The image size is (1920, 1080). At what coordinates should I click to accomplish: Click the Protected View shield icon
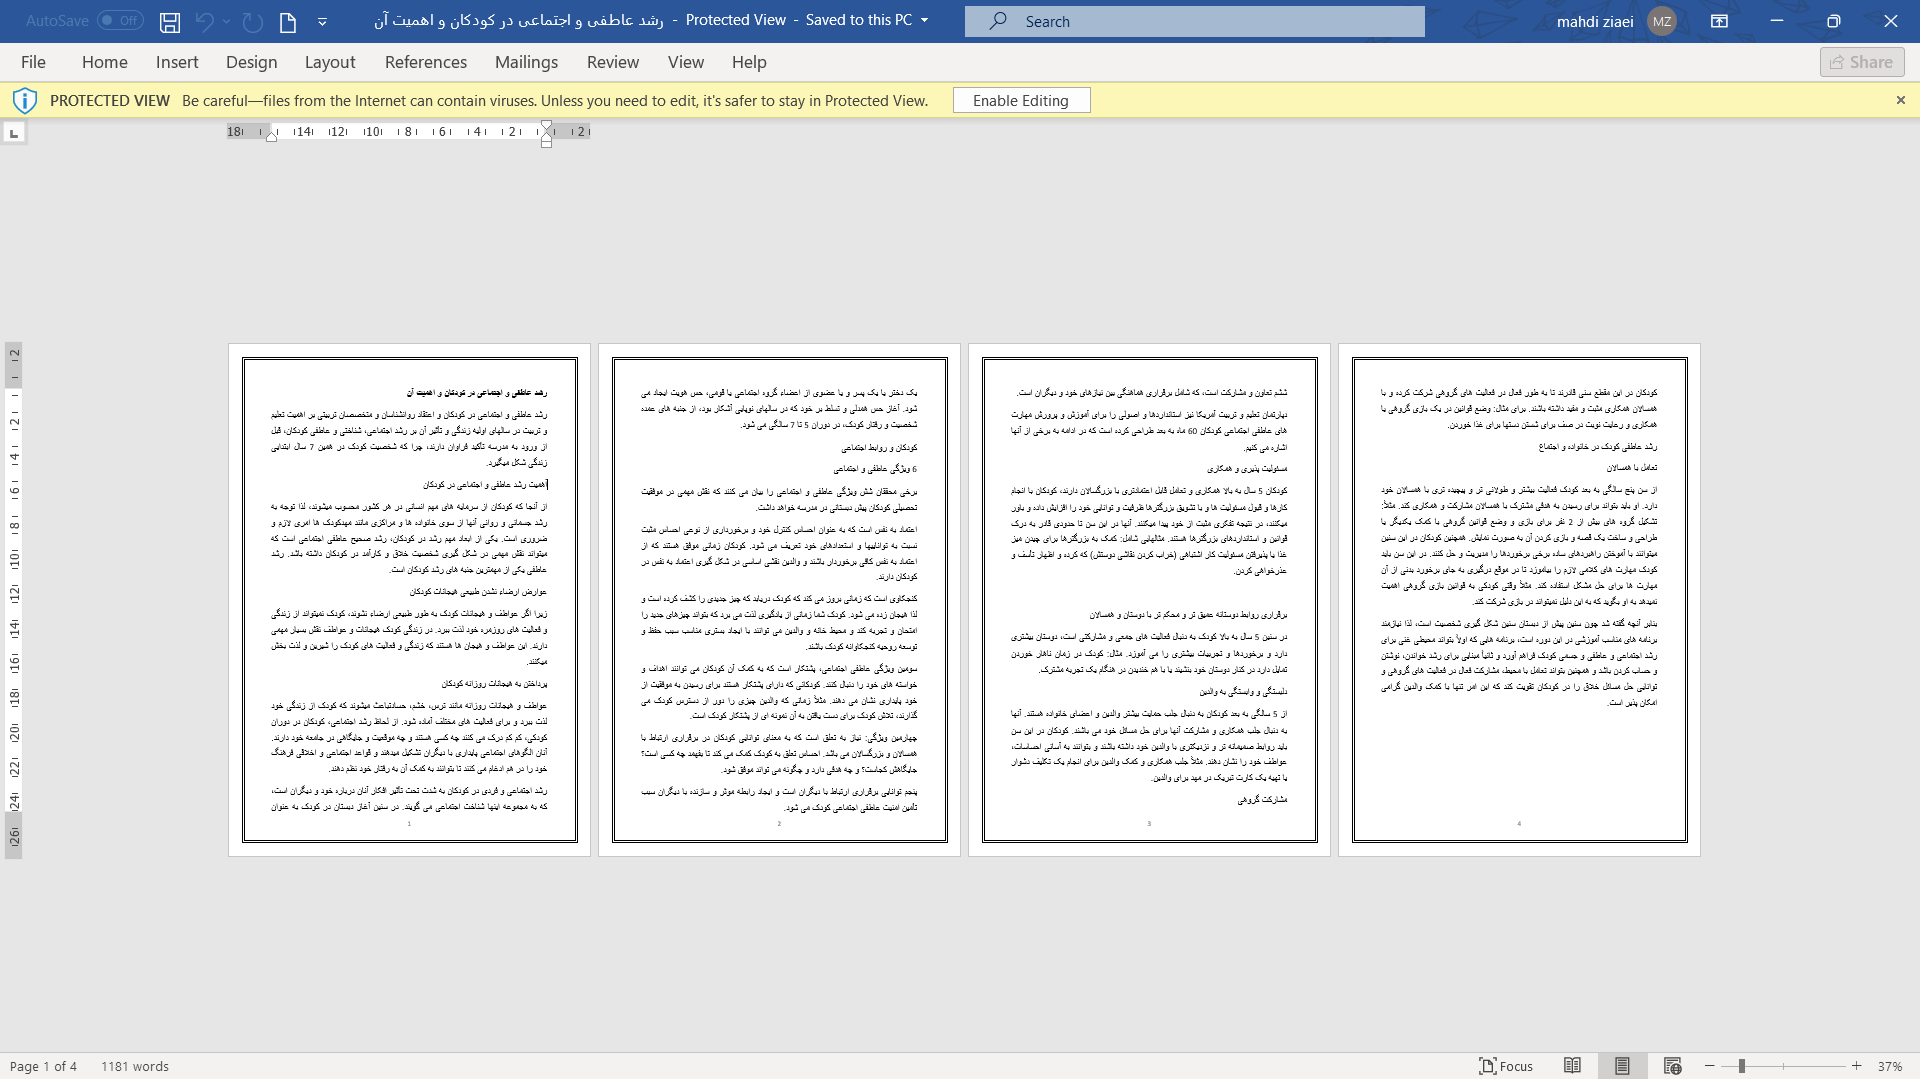pos(25,100)
